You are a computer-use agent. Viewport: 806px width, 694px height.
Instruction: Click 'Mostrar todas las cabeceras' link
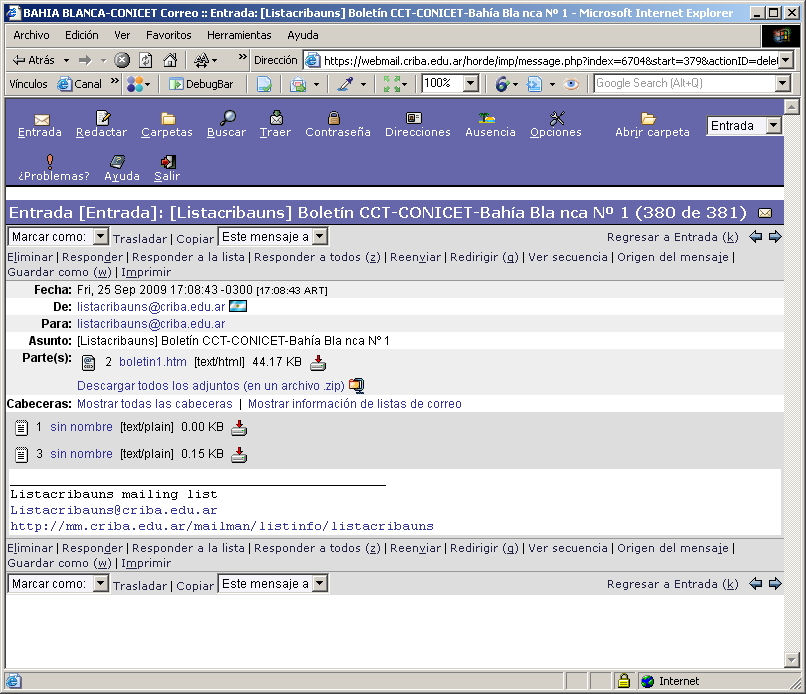[154, 404]
